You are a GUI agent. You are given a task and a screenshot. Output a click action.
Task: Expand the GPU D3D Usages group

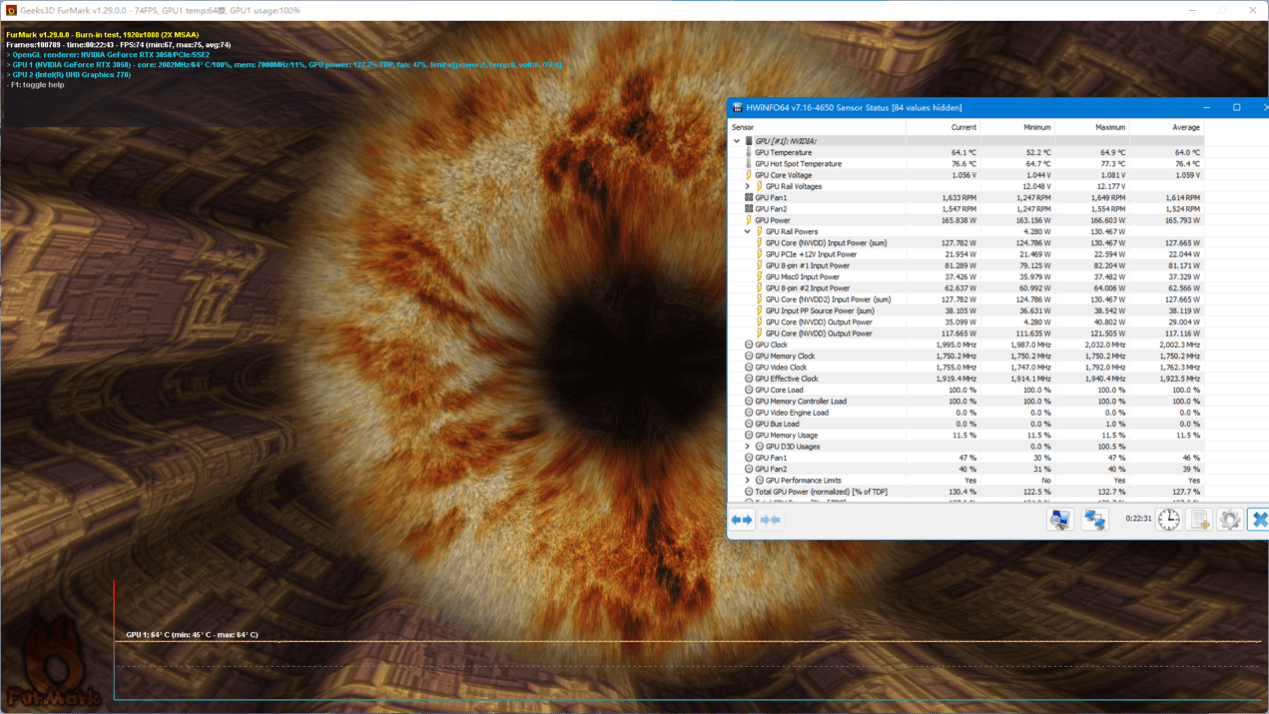tap(749, 446)
